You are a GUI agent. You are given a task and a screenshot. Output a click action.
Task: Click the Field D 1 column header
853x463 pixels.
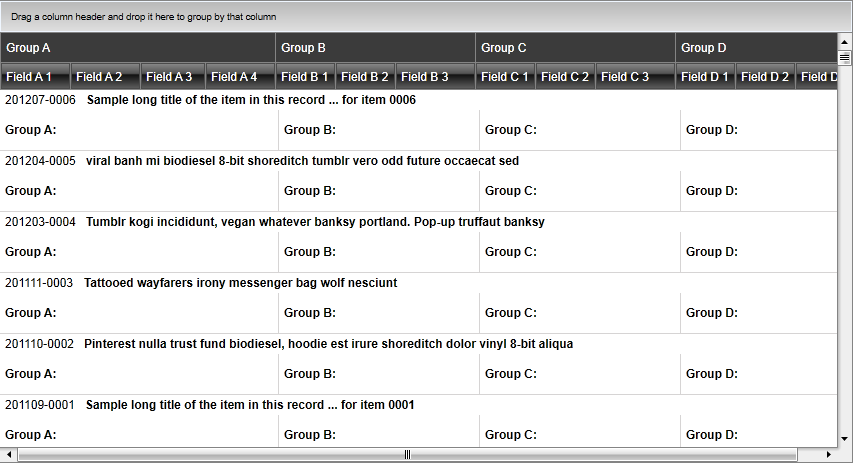705,76
